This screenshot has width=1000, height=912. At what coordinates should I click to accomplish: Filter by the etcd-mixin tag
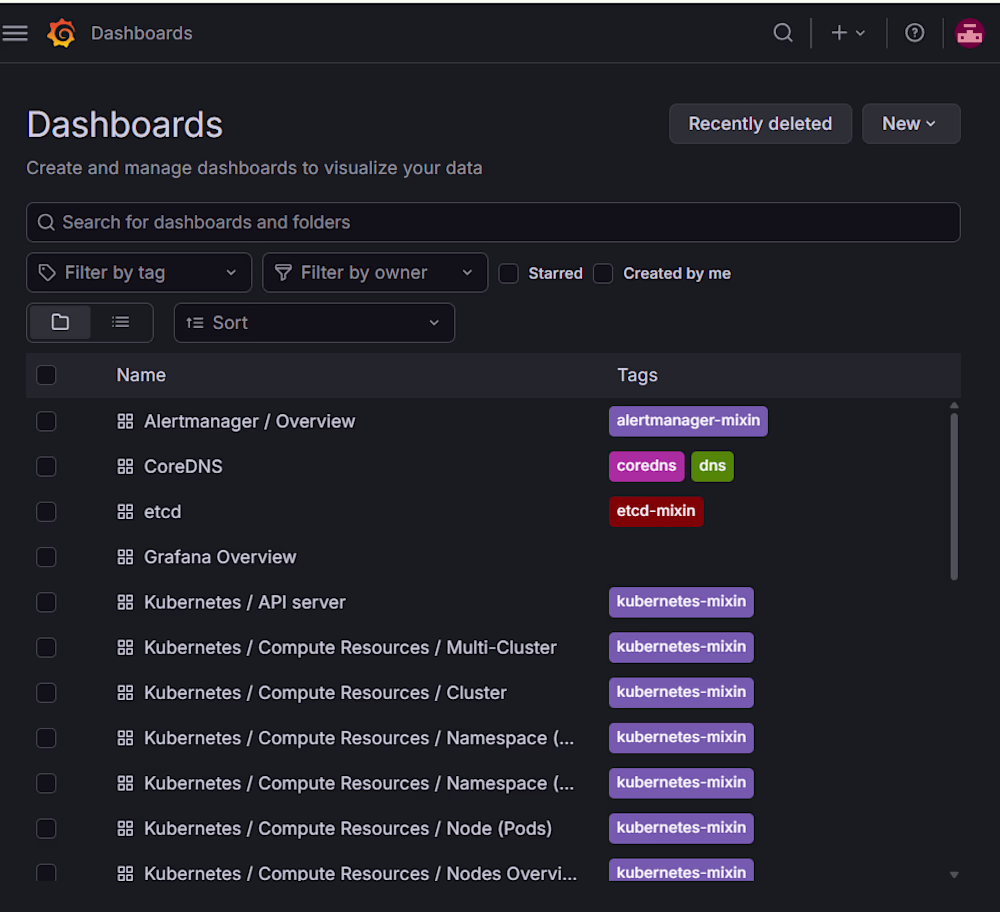tap(656, 511)
